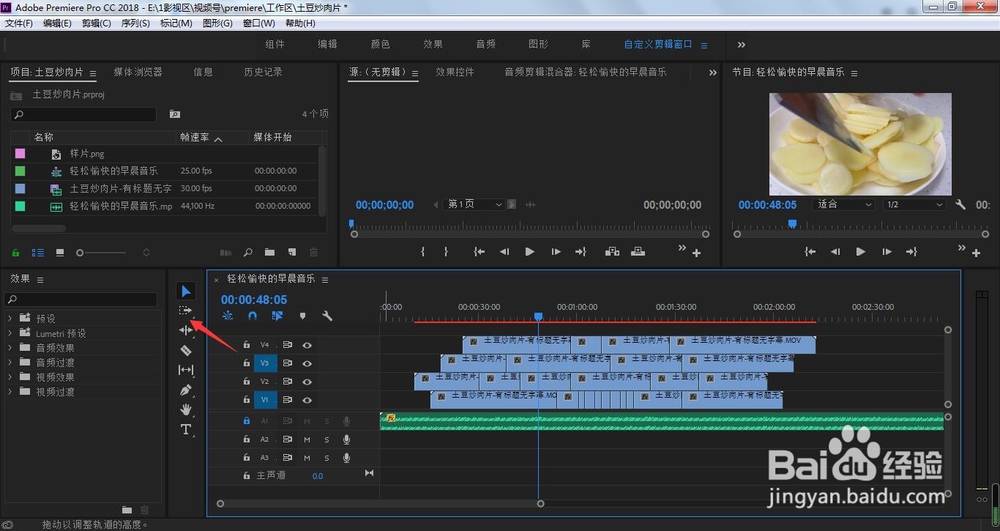Click Insert button in Source Monitor
Viewport: 1000px width, 531px height.
612,252
